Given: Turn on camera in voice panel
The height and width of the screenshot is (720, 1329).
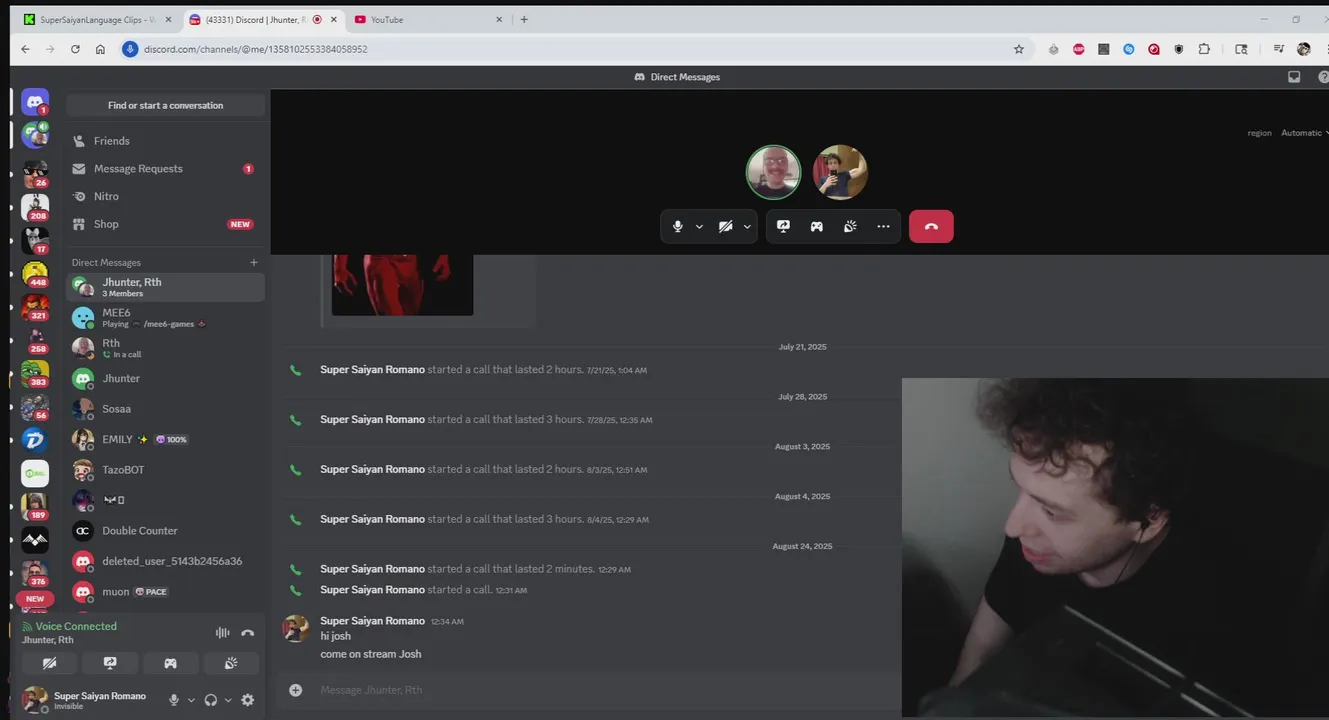Looking at the screenshot, I should coord(49,663).
